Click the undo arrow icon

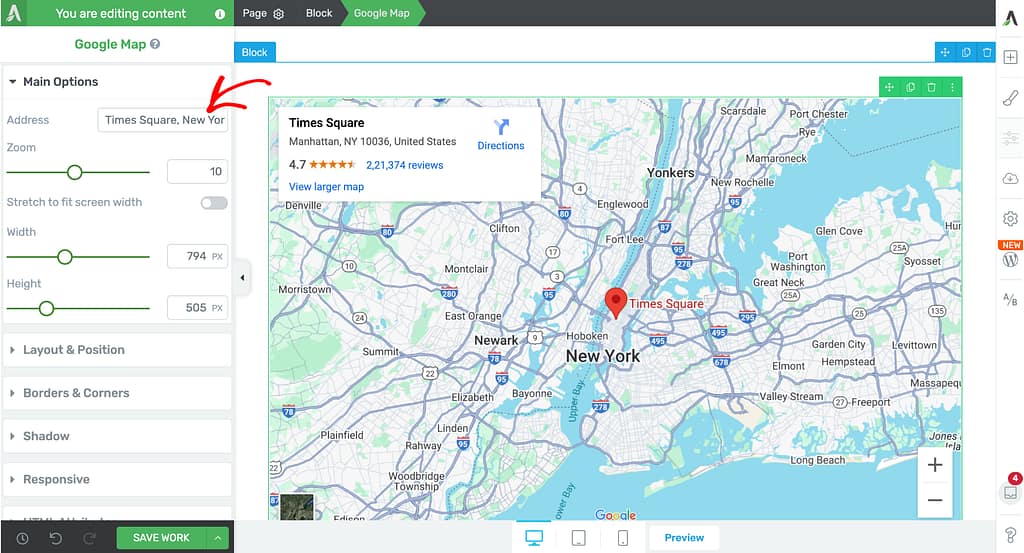pyautogui.click(x=56, y=538)
